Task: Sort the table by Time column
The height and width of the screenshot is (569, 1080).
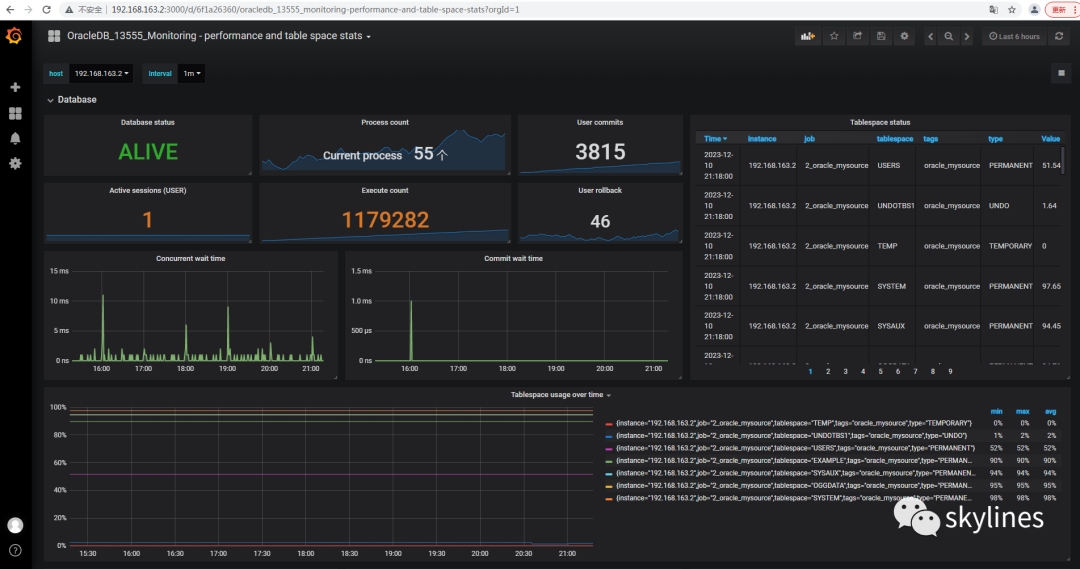Action: pyautogui.click(x=715, y=138)
